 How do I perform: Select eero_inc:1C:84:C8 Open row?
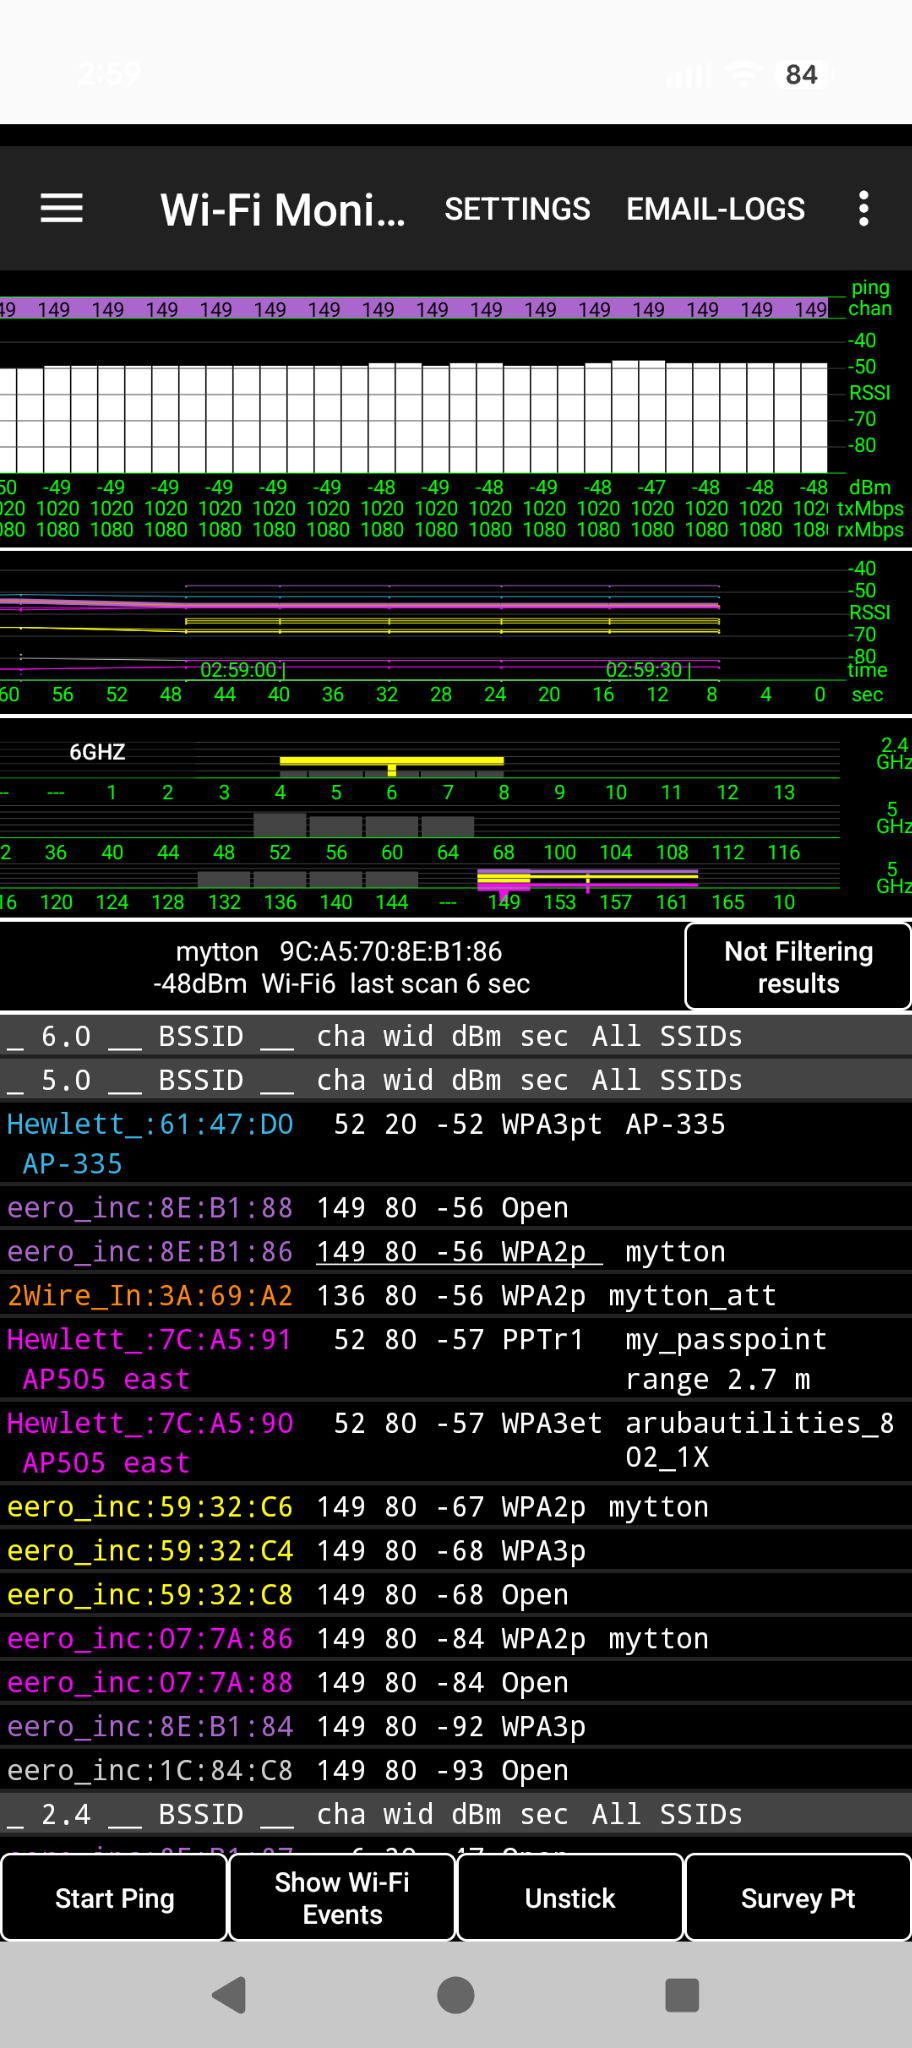(x=456, y=1771)
